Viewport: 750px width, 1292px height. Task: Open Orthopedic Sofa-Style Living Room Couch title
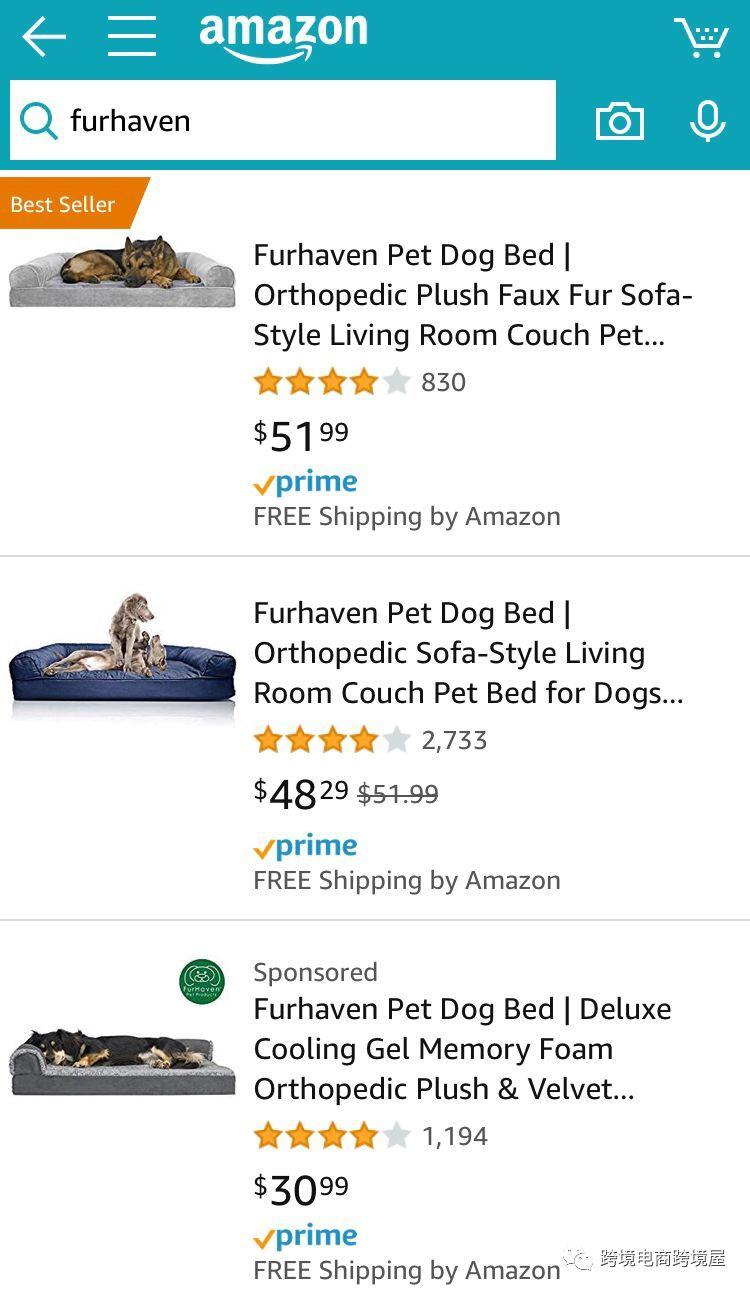469,653
